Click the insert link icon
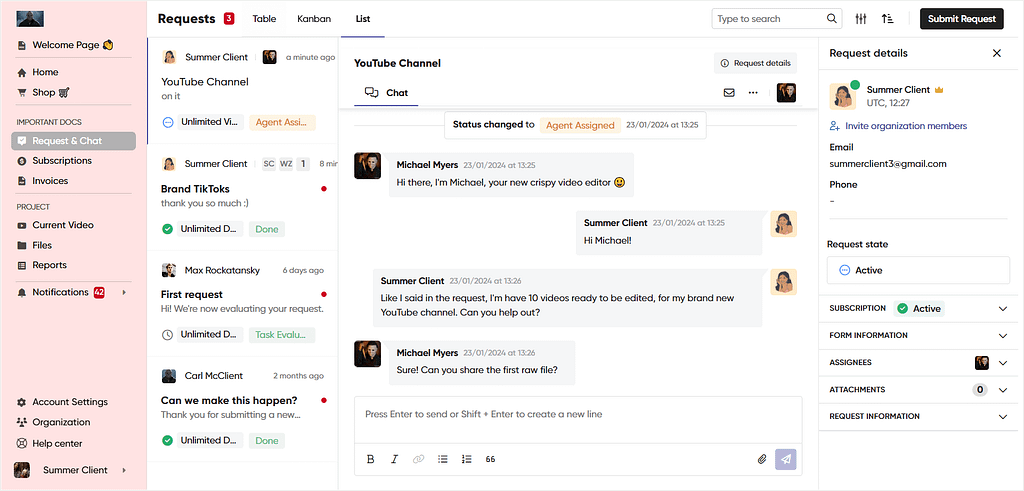Screen dimensions: 1024x491 [419, 459]
